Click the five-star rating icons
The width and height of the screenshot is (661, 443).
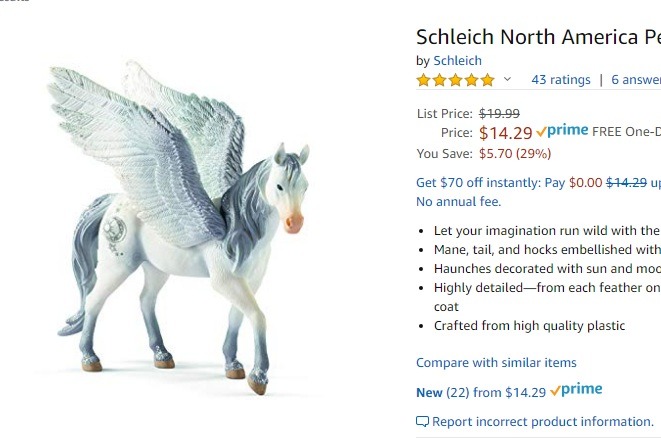click(455, 80)
